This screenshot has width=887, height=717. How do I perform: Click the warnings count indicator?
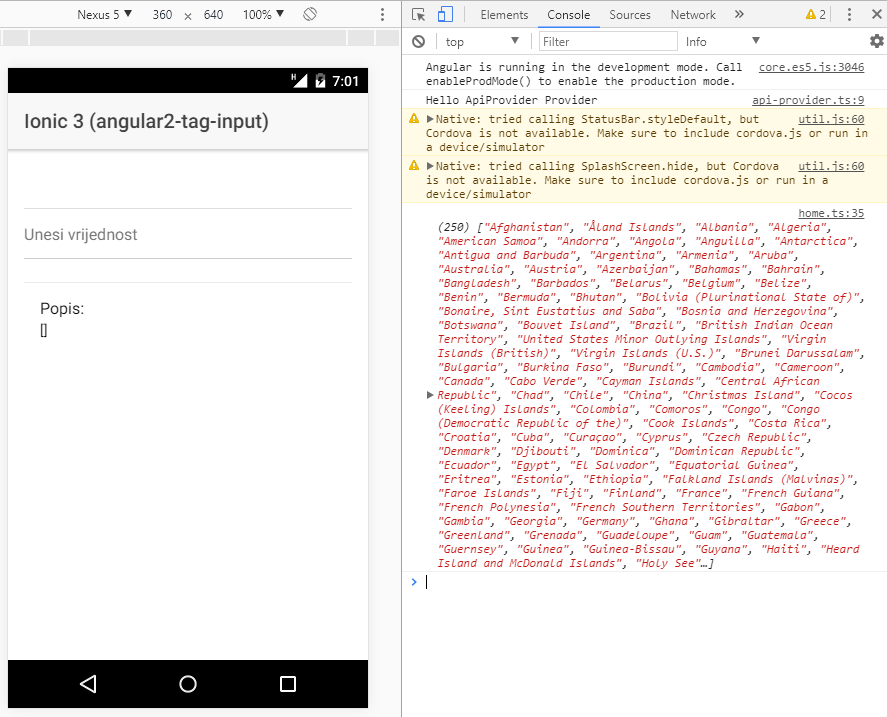816,15
